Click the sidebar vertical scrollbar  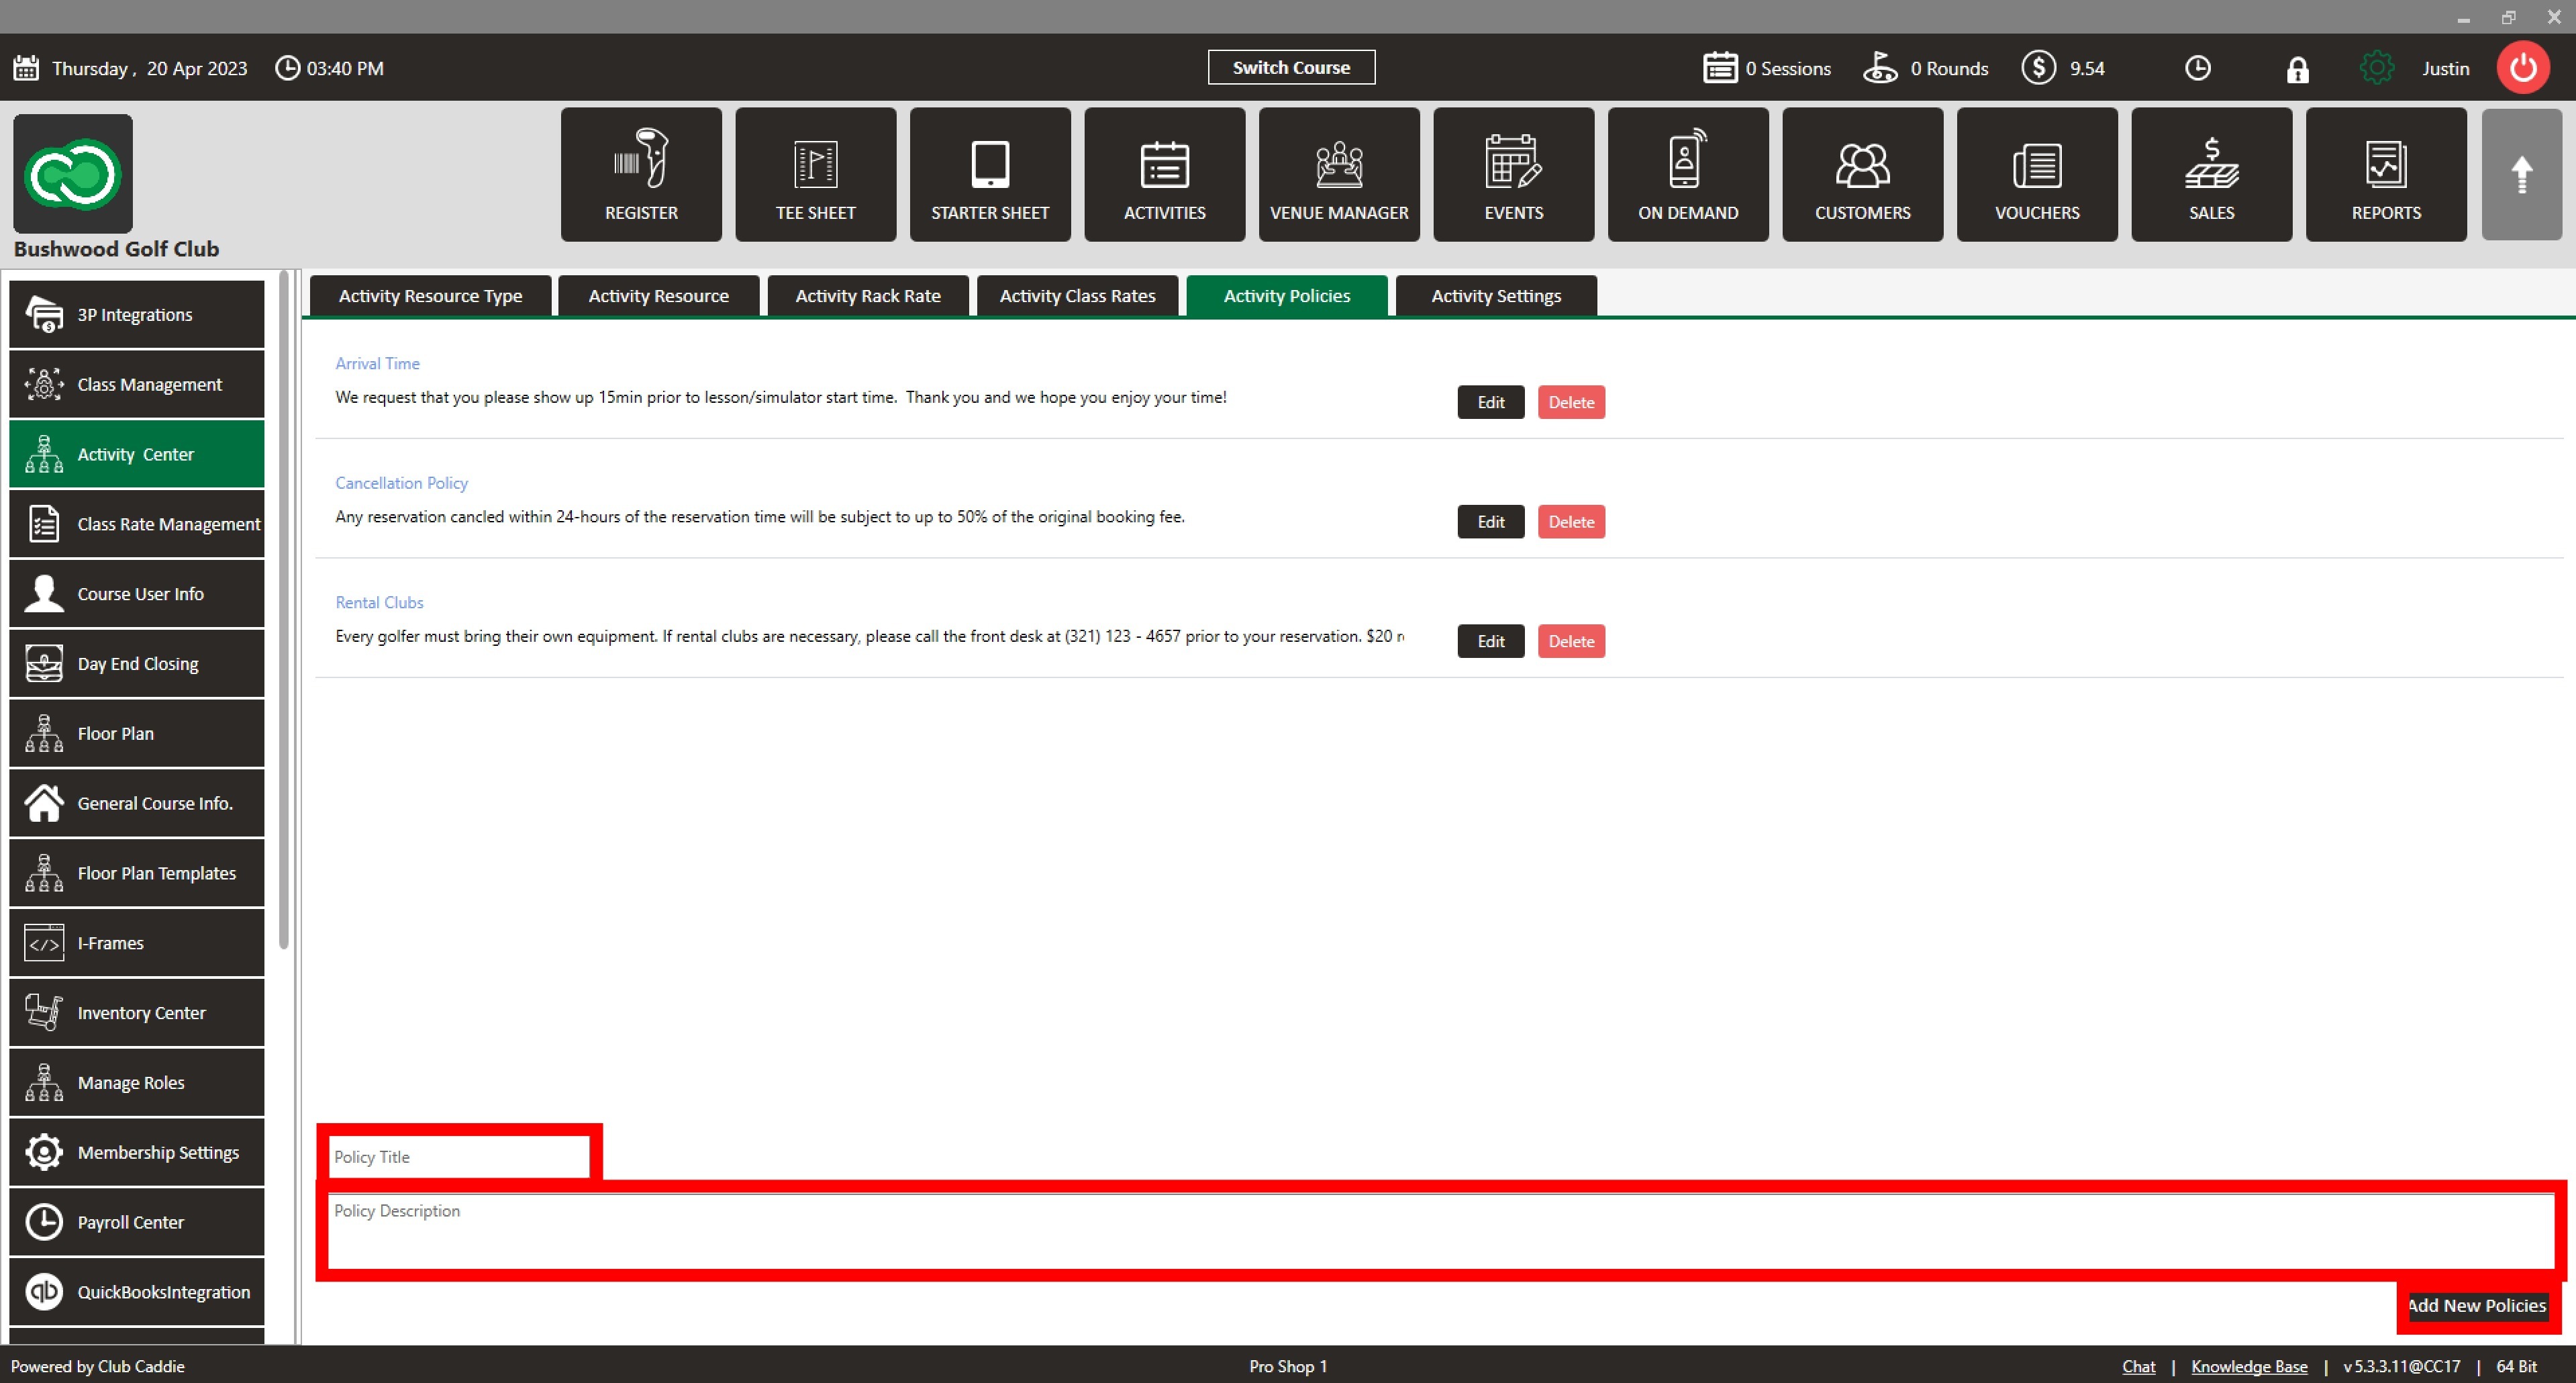tap(284, 610)
